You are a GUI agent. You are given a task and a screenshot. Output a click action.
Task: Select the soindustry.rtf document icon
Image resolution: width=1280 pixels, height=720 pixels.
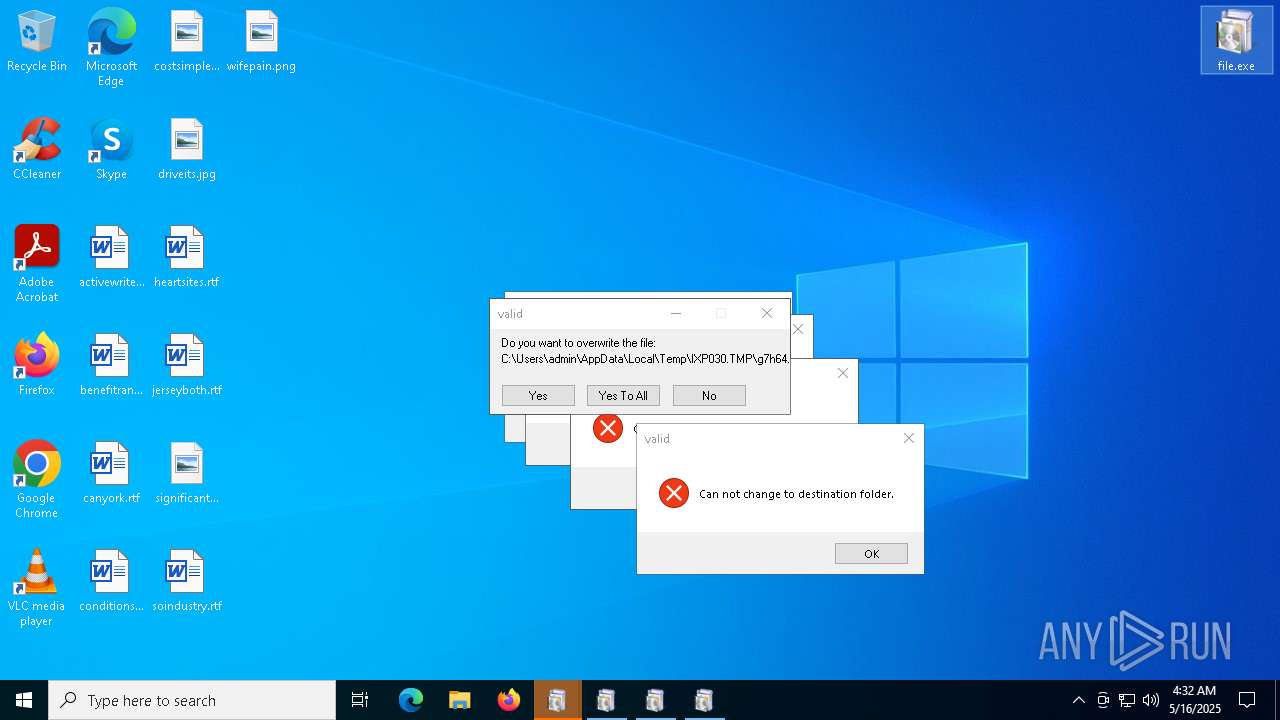pyautogui.click(x=187, y=582)
